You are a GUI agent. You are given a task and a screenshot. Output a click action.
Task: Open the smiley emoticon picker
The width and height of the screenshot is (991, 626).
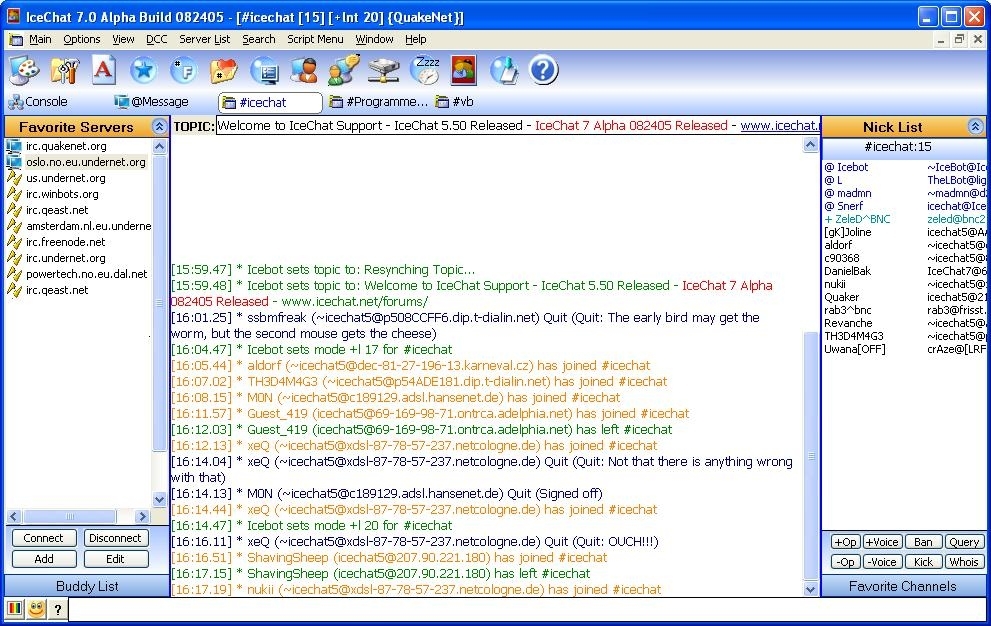(36, 610)
